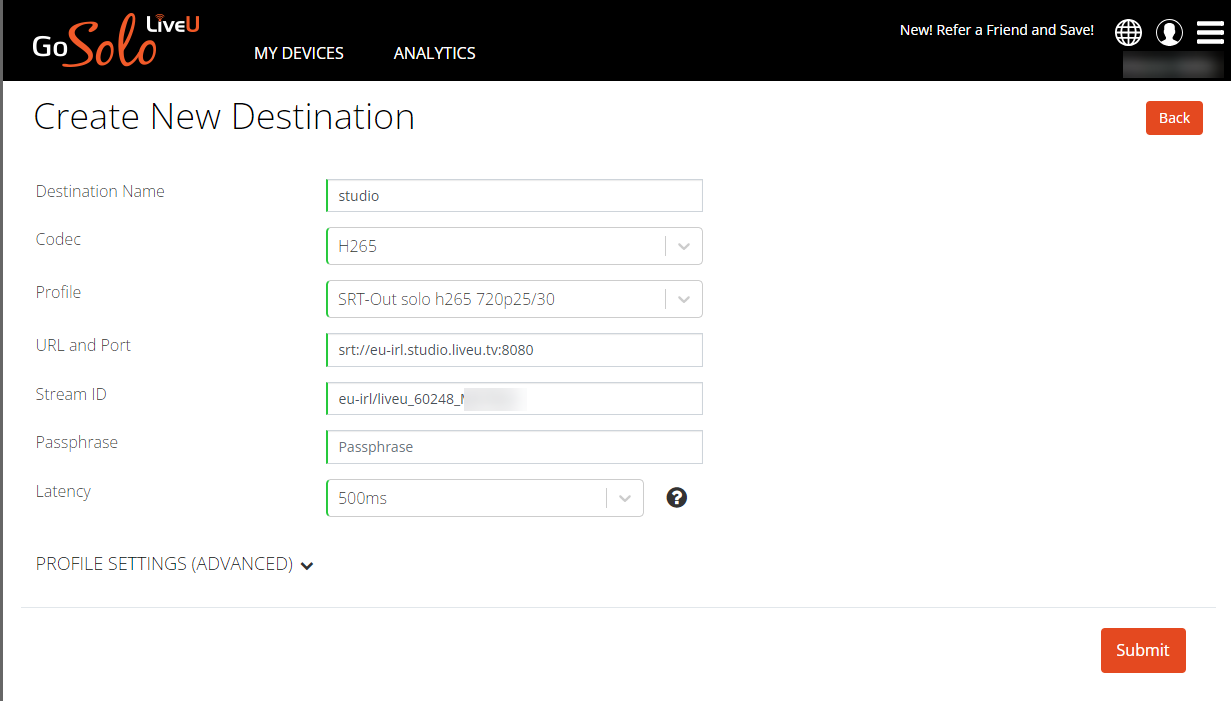Click the Refer a Friend link
Screen dimensions: 1231x701
[996, 30]
